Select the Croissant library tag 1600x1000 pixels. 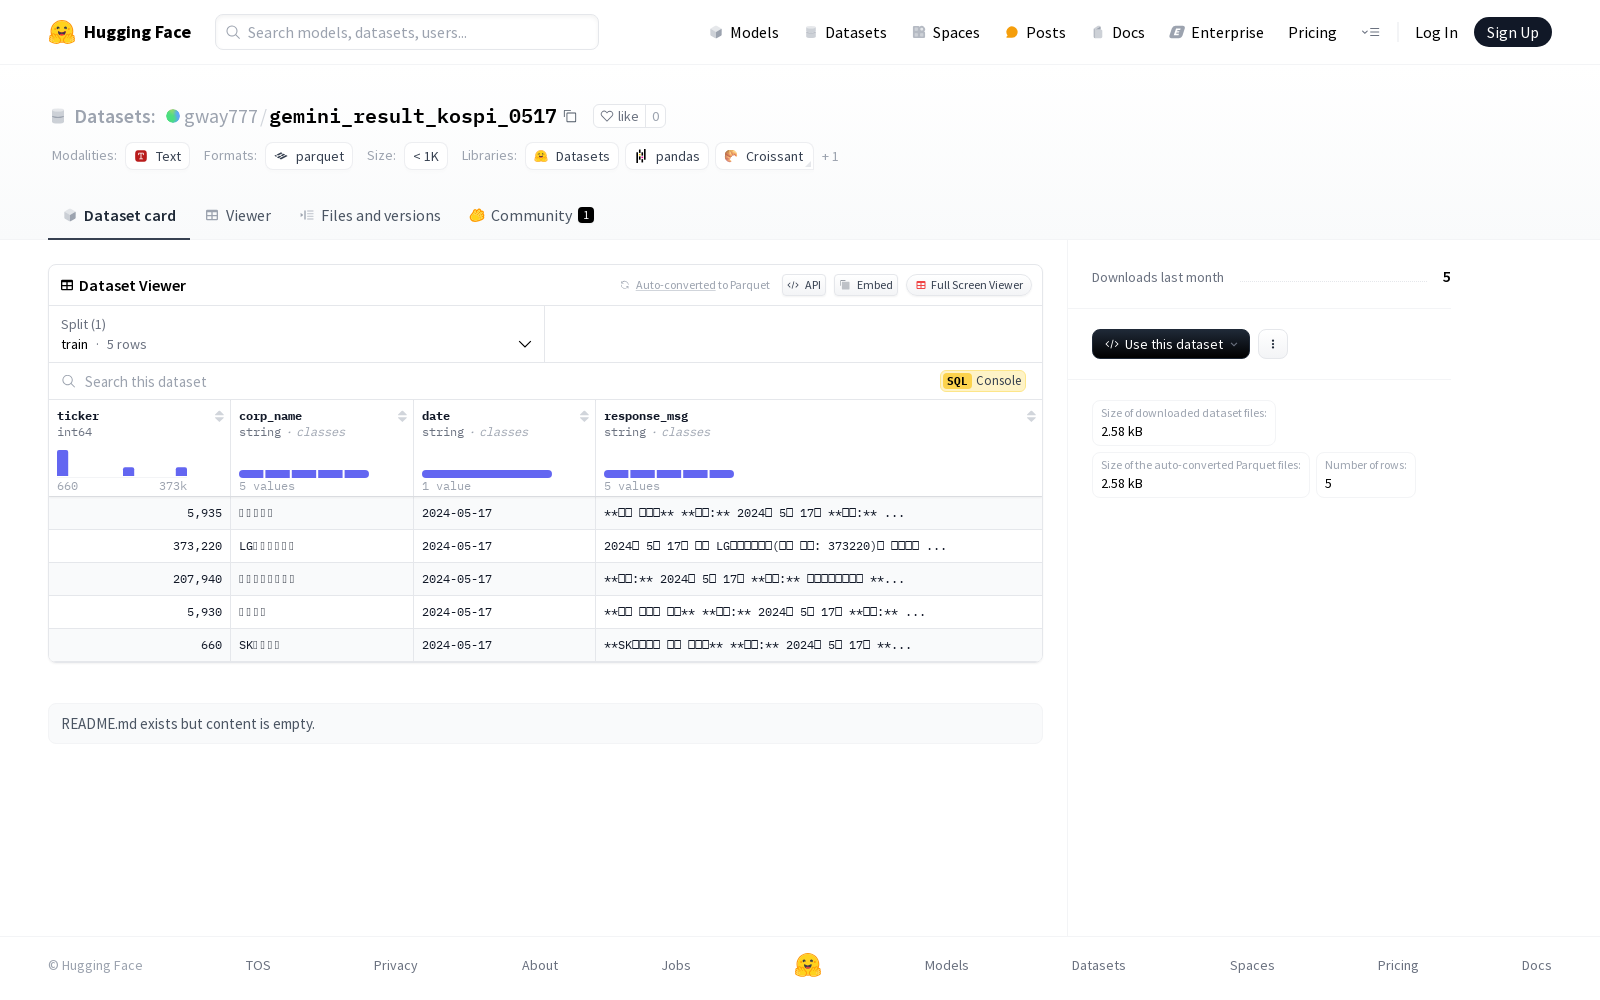tap(764, 156)
